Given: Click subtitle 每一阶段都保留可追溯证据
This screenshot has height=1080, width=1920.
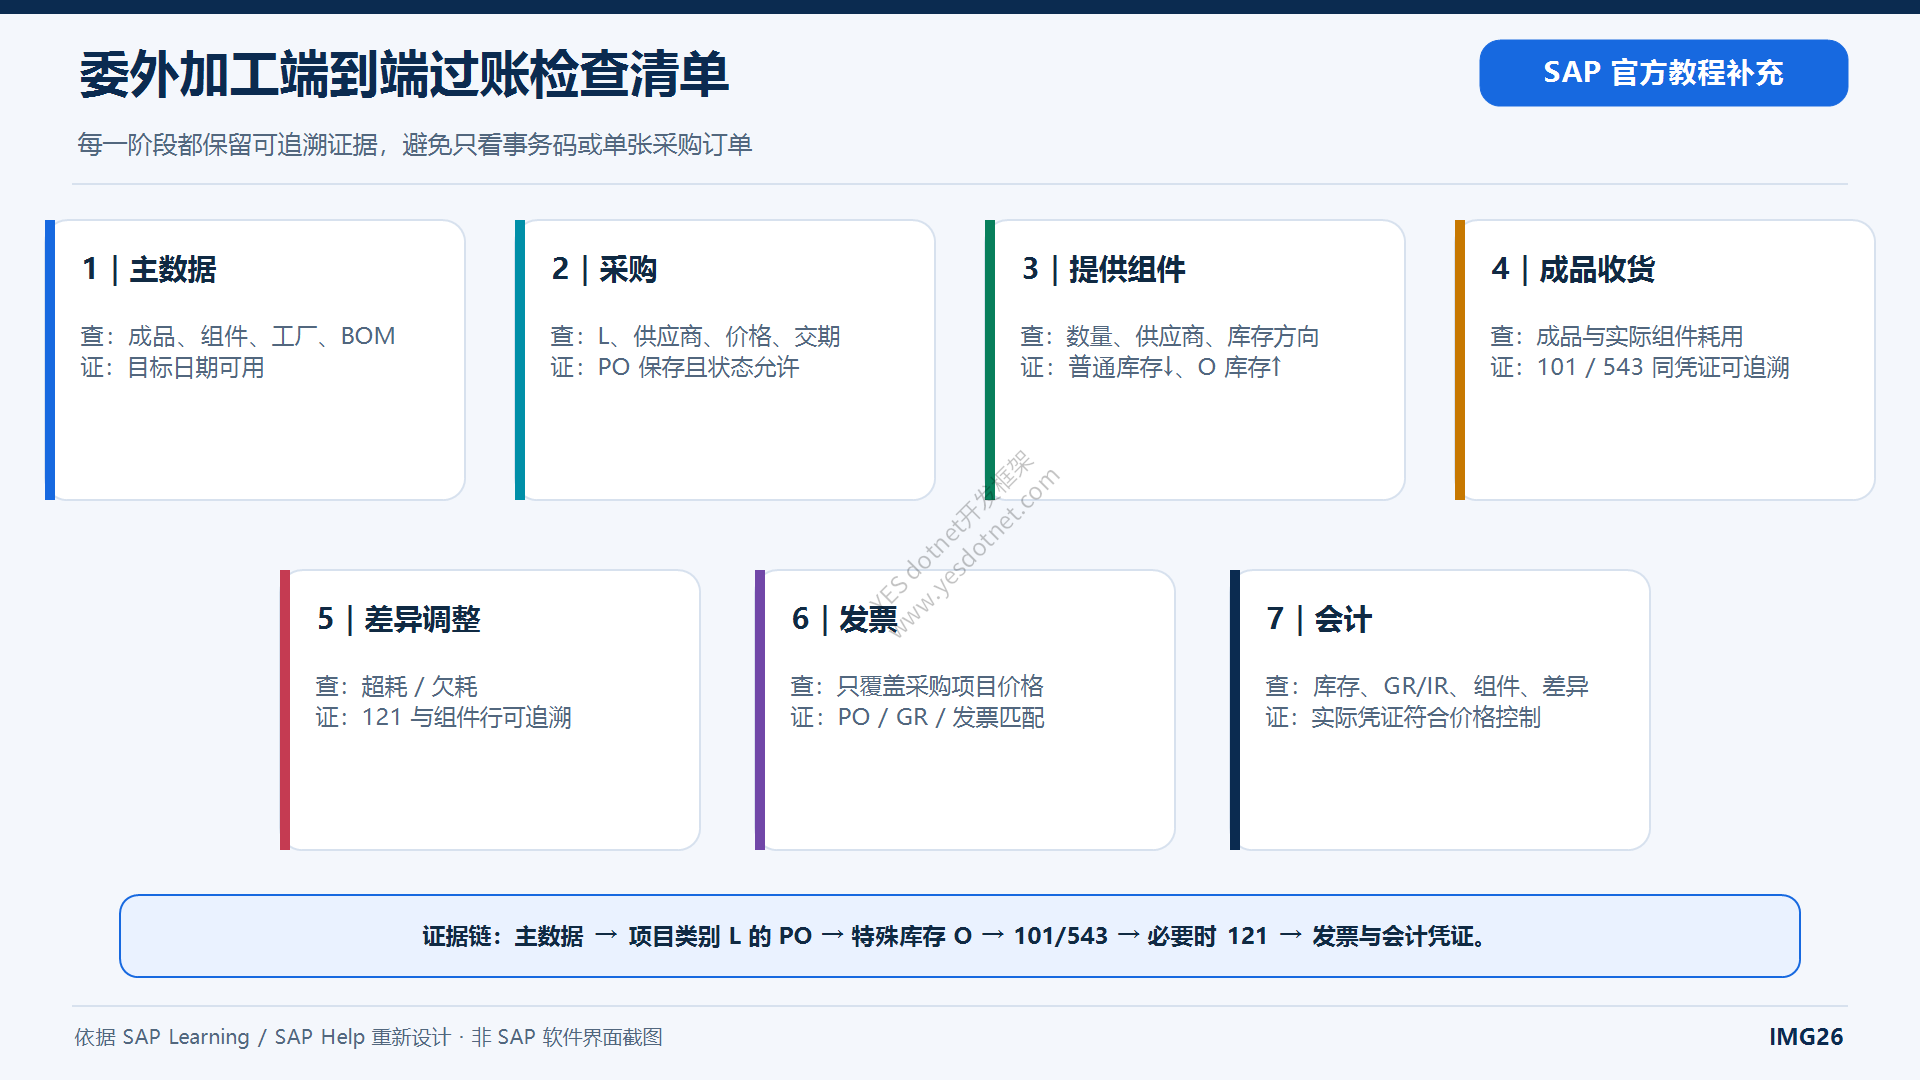Looking at the screenshot, I should click(228, 145).
